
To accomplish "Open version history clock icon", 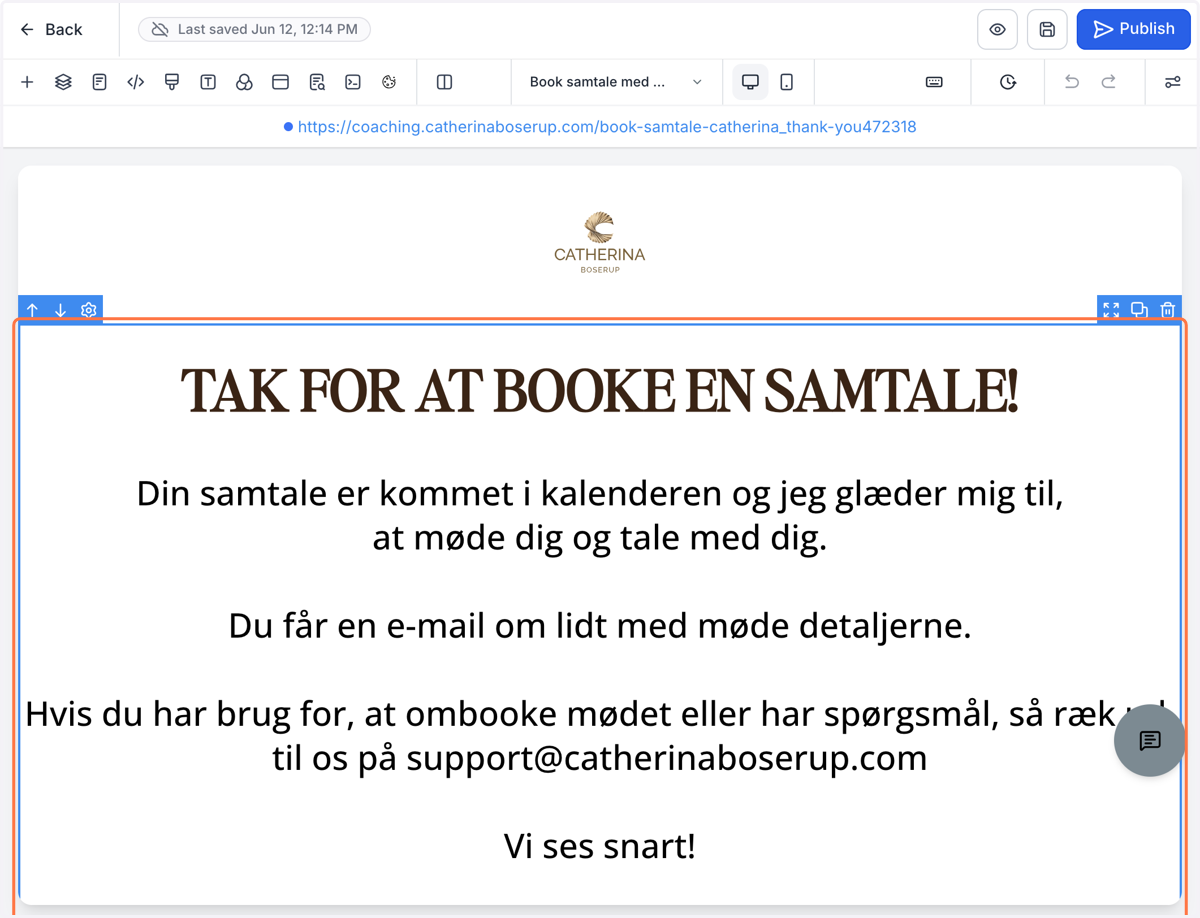I will (1008, 82).
